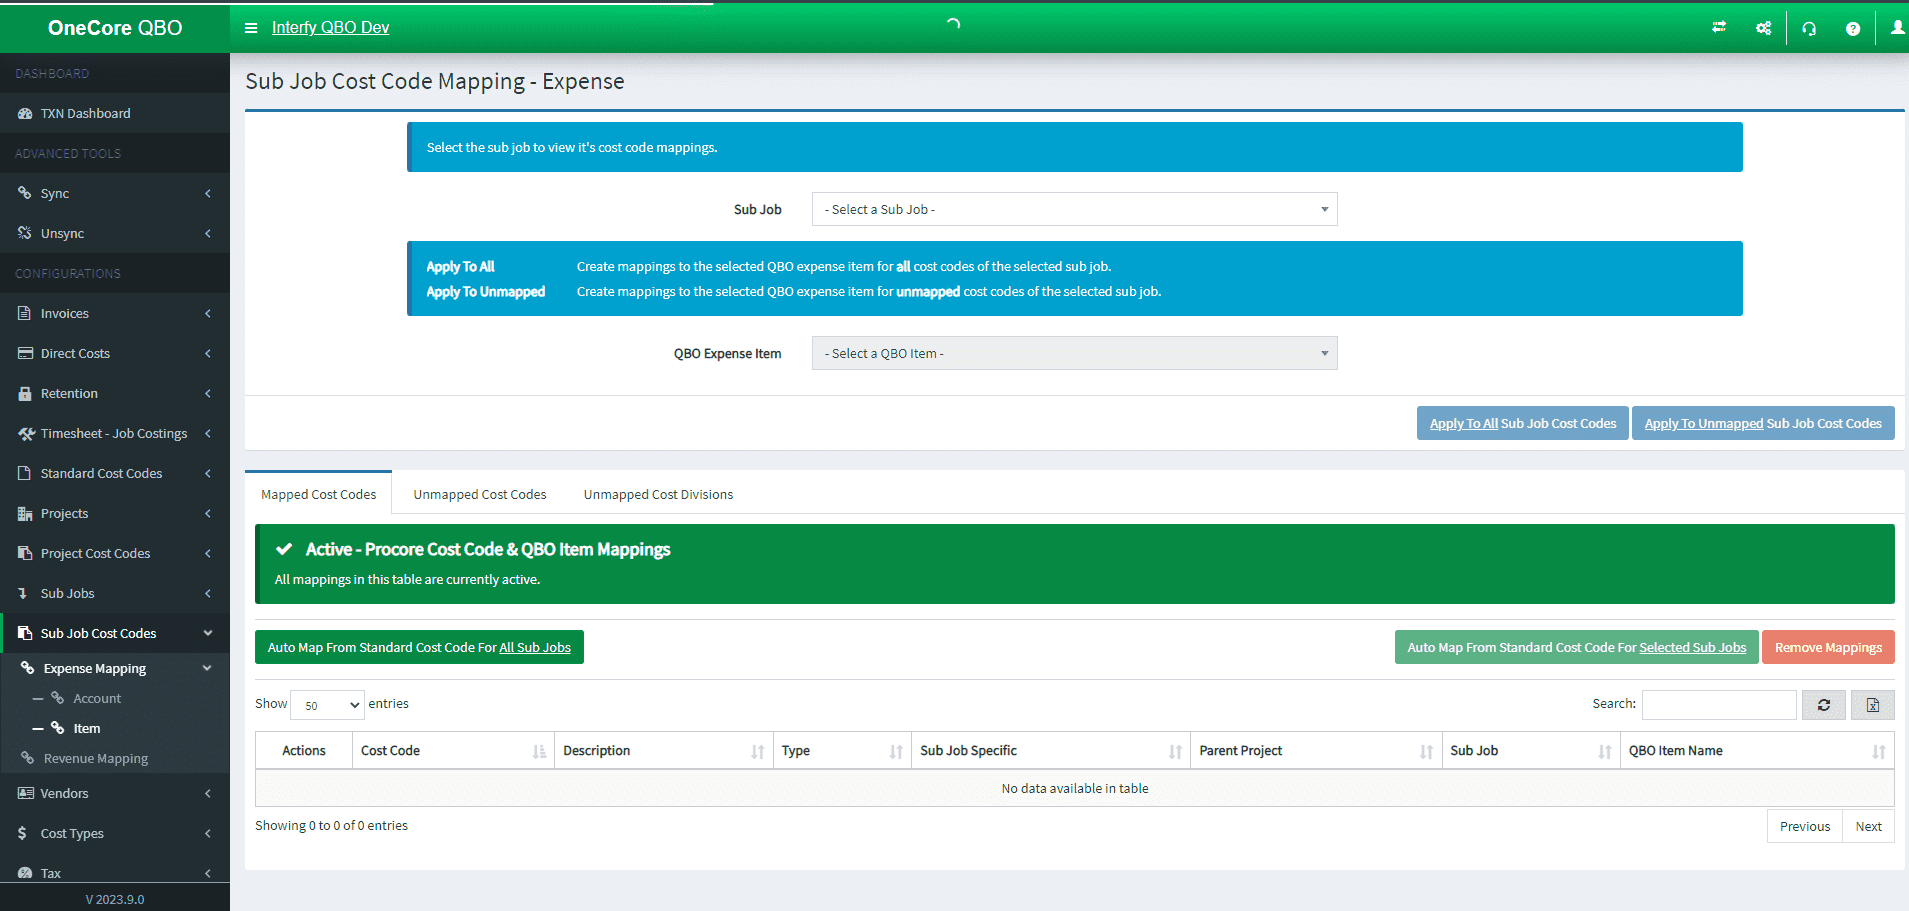Open TXN Dashboard from the sidebar

pyautogui.click(x=85, y=113)
